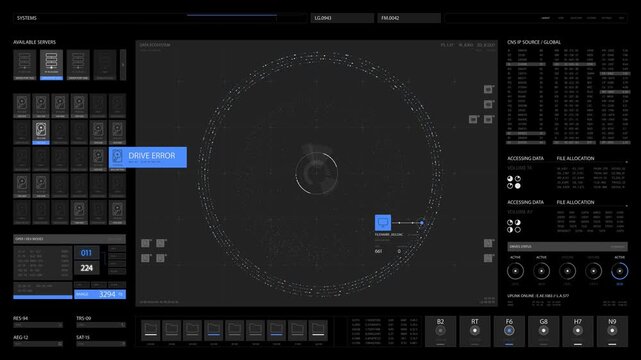641x360 pixels.
Task: Click the blue progress bar below the data list
Action: click(43, 297)
